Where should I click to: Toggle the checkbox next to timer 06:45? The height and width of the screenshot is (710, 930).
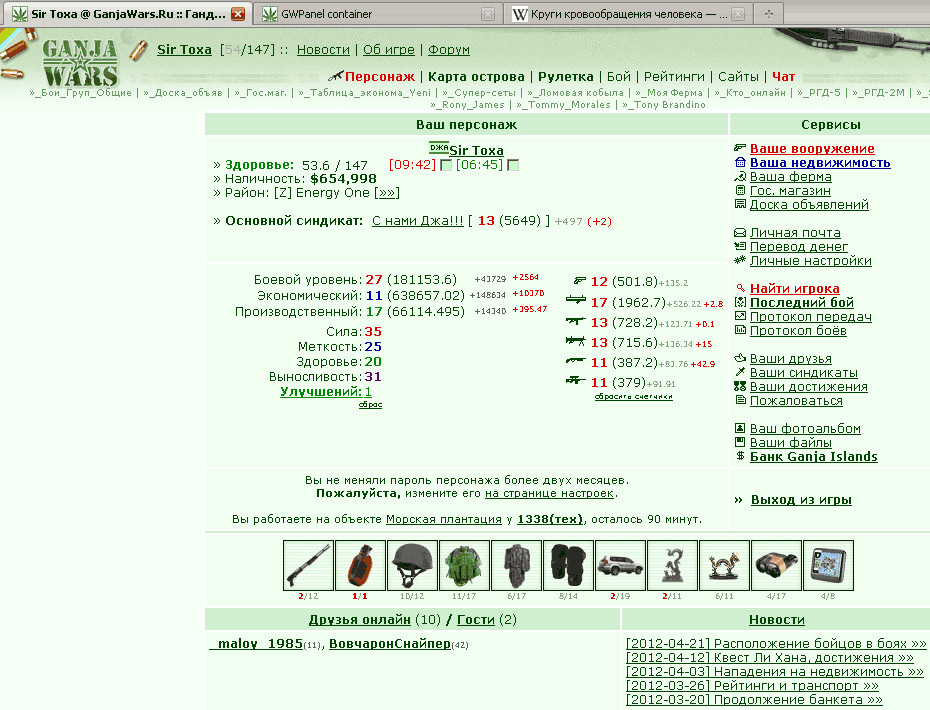tap(514, 165)
